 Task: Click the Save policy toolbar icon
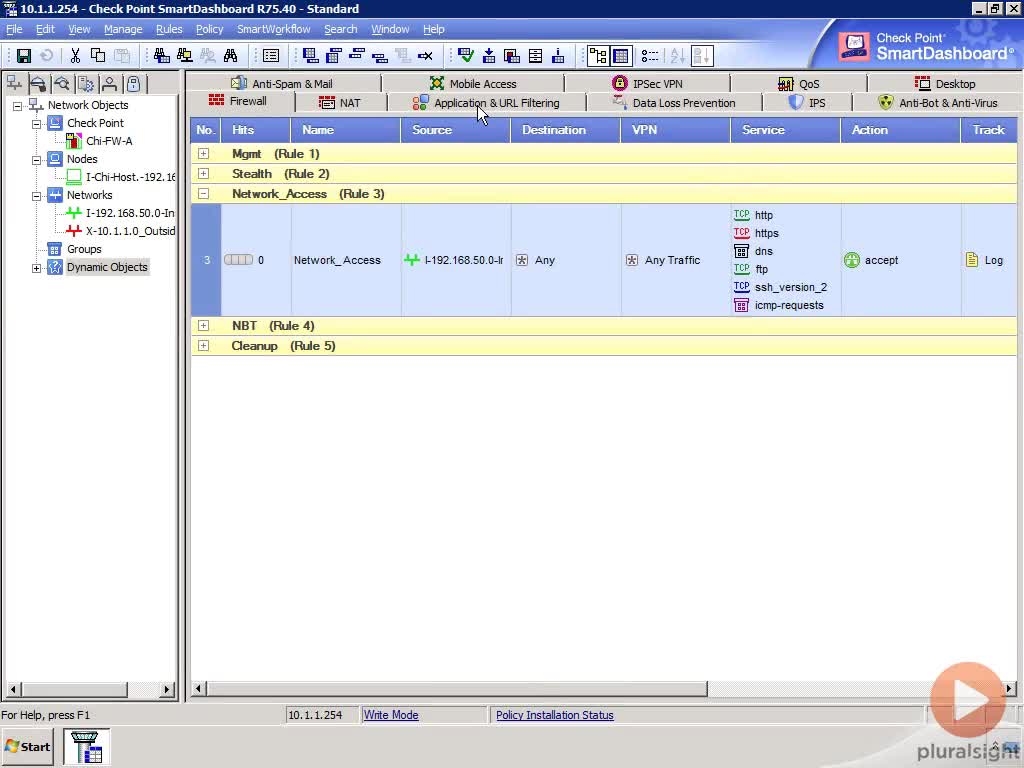pos(24,56)
